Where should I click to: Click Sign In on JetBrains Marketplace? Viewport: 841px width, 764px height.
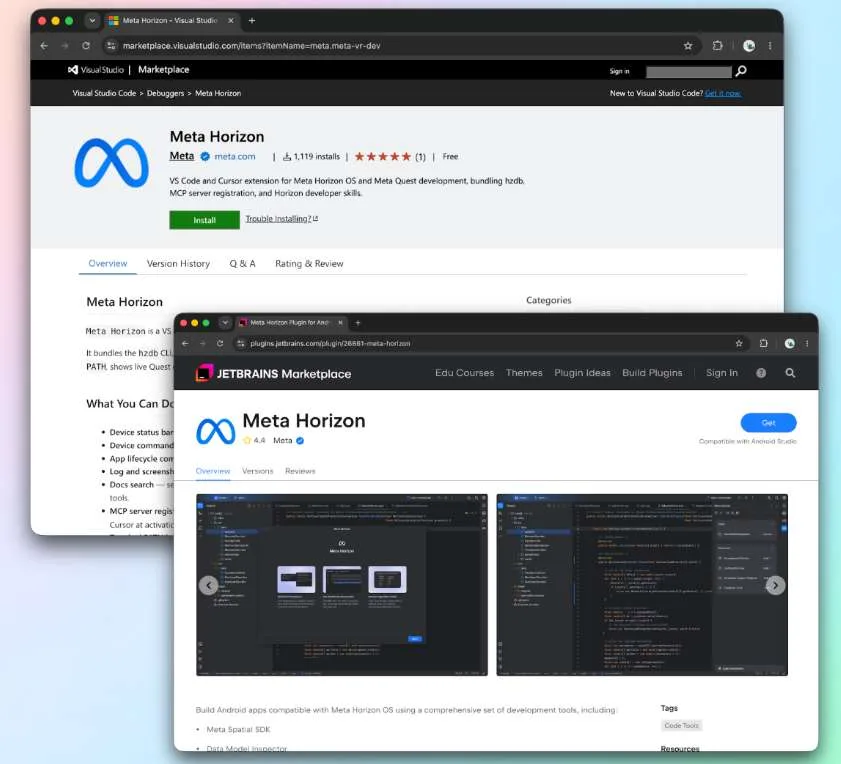coord(721,373)
